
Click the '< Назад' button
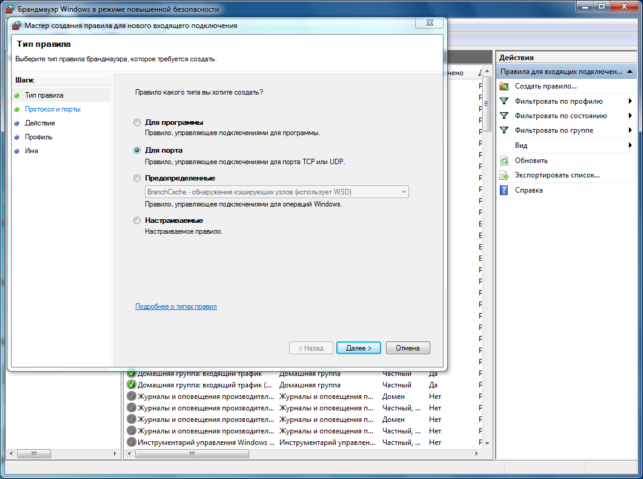click(x=311, y=348)
